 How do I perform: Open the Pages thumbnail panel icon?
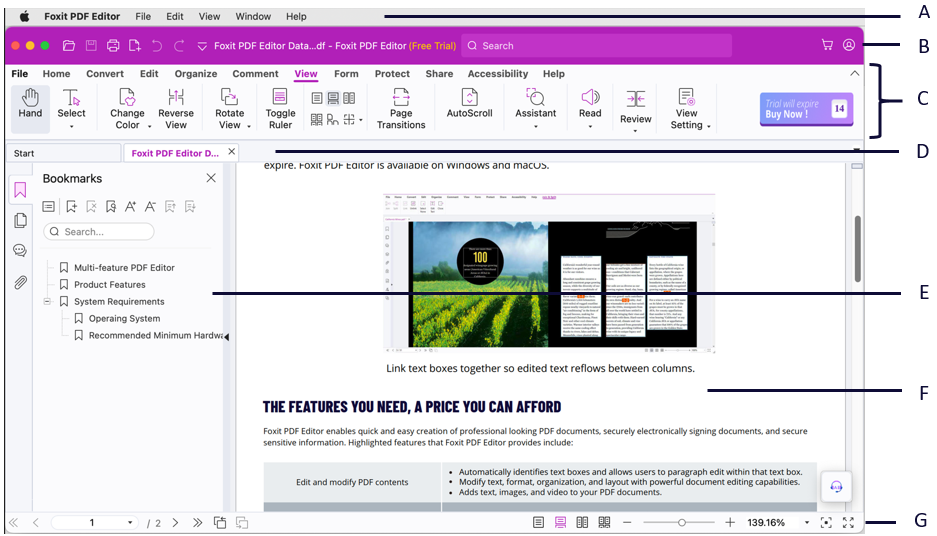tap(20, 221)
